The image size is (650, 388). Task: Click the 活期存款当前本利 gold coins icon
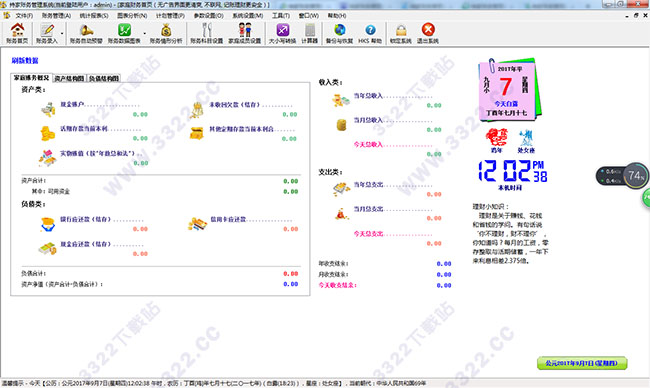pos(47,133)
